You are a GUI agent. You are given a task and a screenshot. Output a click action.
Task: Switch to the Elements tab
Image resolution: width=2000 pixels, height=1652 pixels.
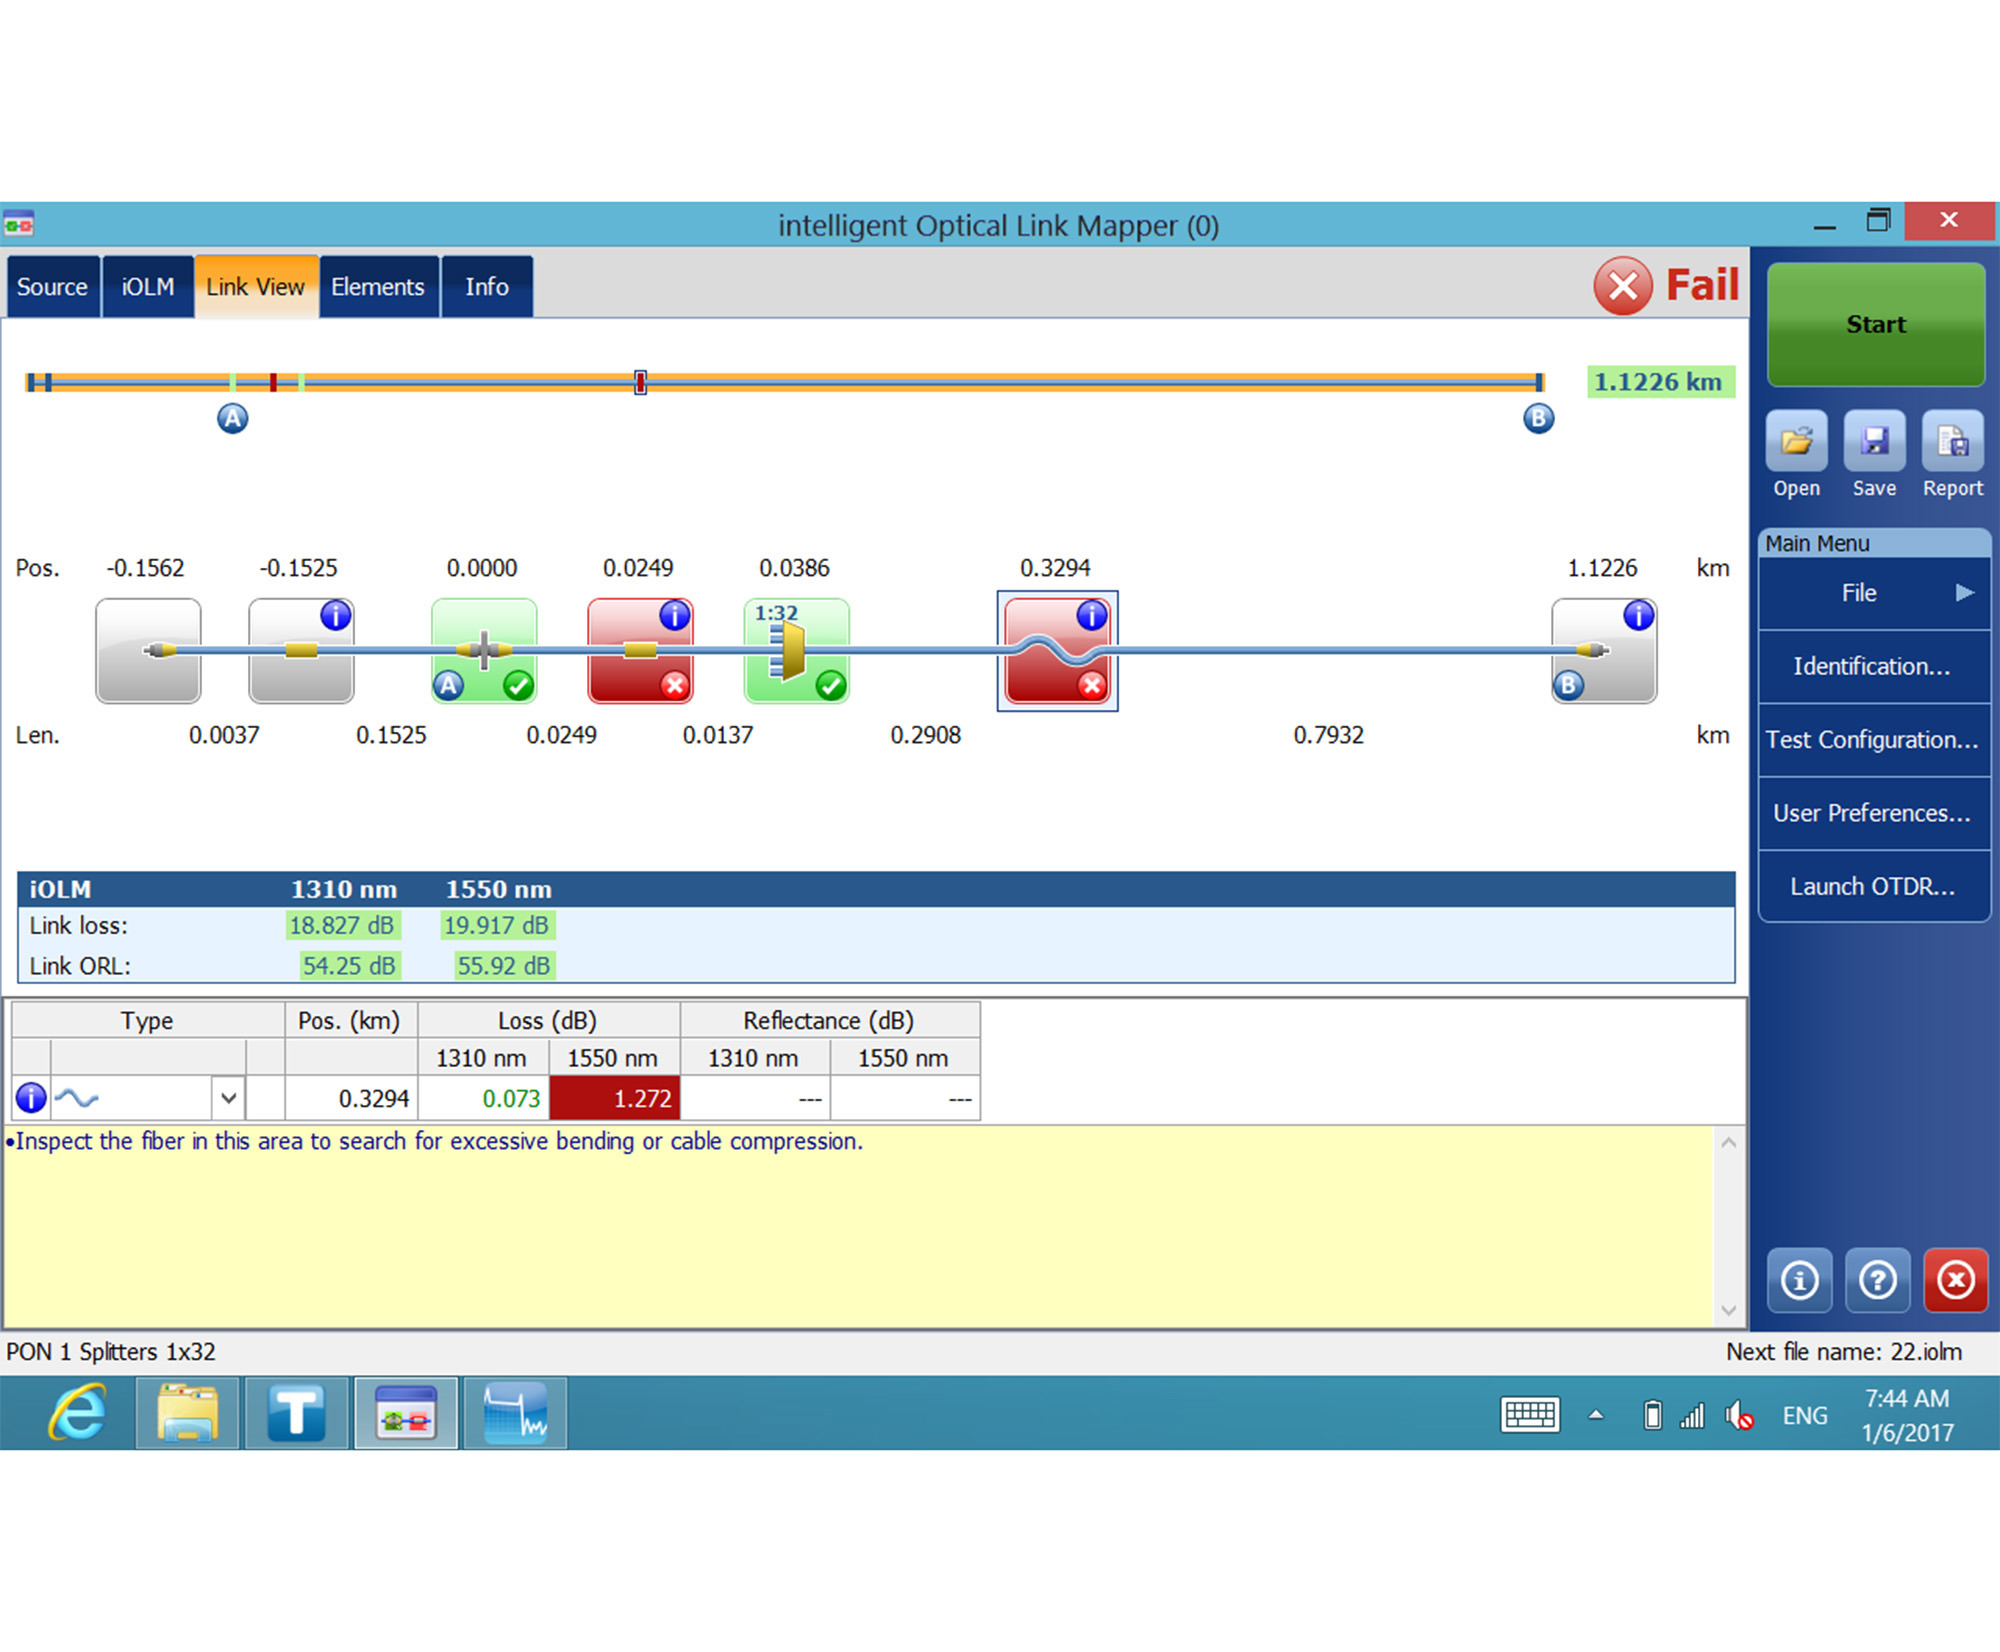(x=378, y=287)
